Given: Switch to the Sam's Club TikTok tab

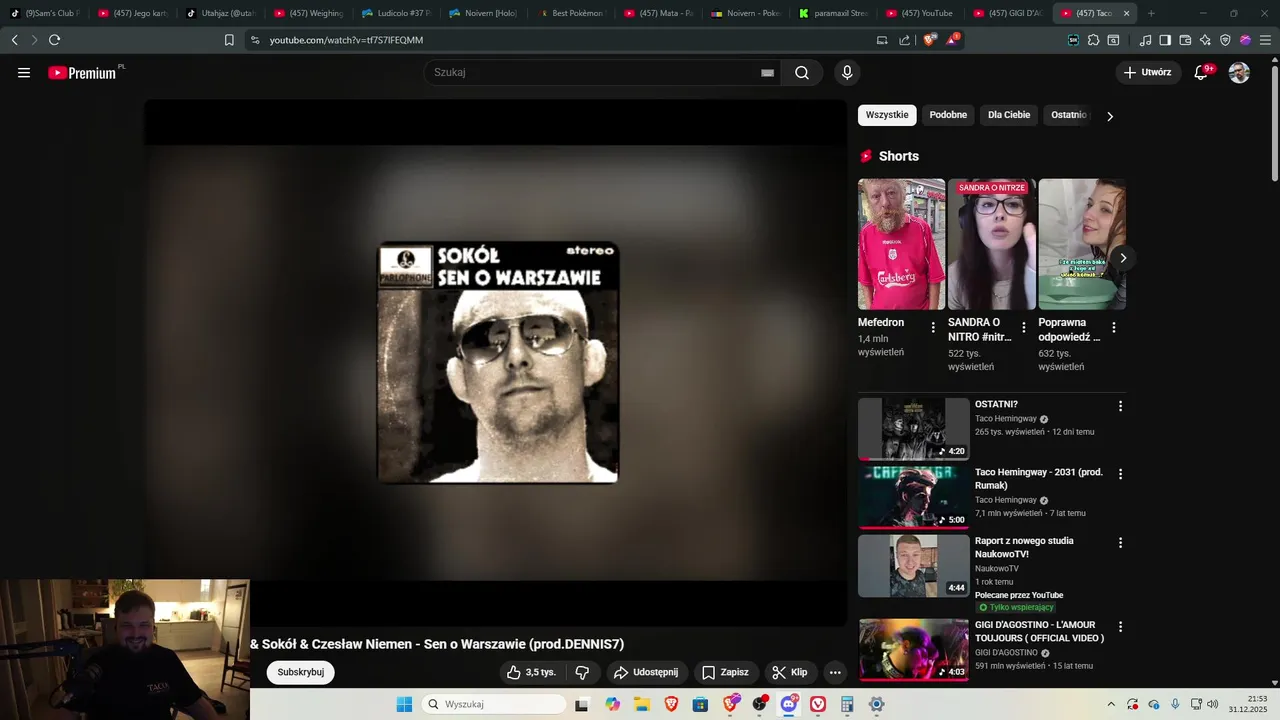Looking at the screenshot, I should (x=43, y=14).
